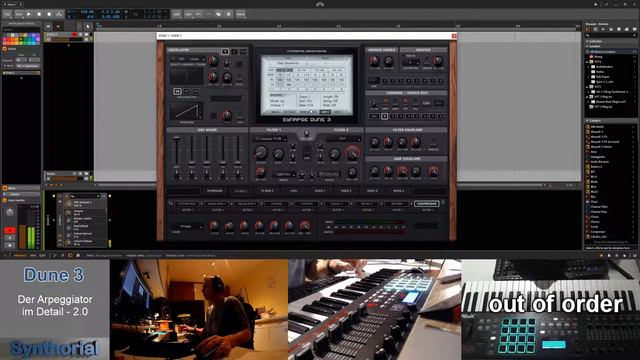Click the EDIT button in Bitwig toolbar
640x360 pixels.
click(189, 14)
